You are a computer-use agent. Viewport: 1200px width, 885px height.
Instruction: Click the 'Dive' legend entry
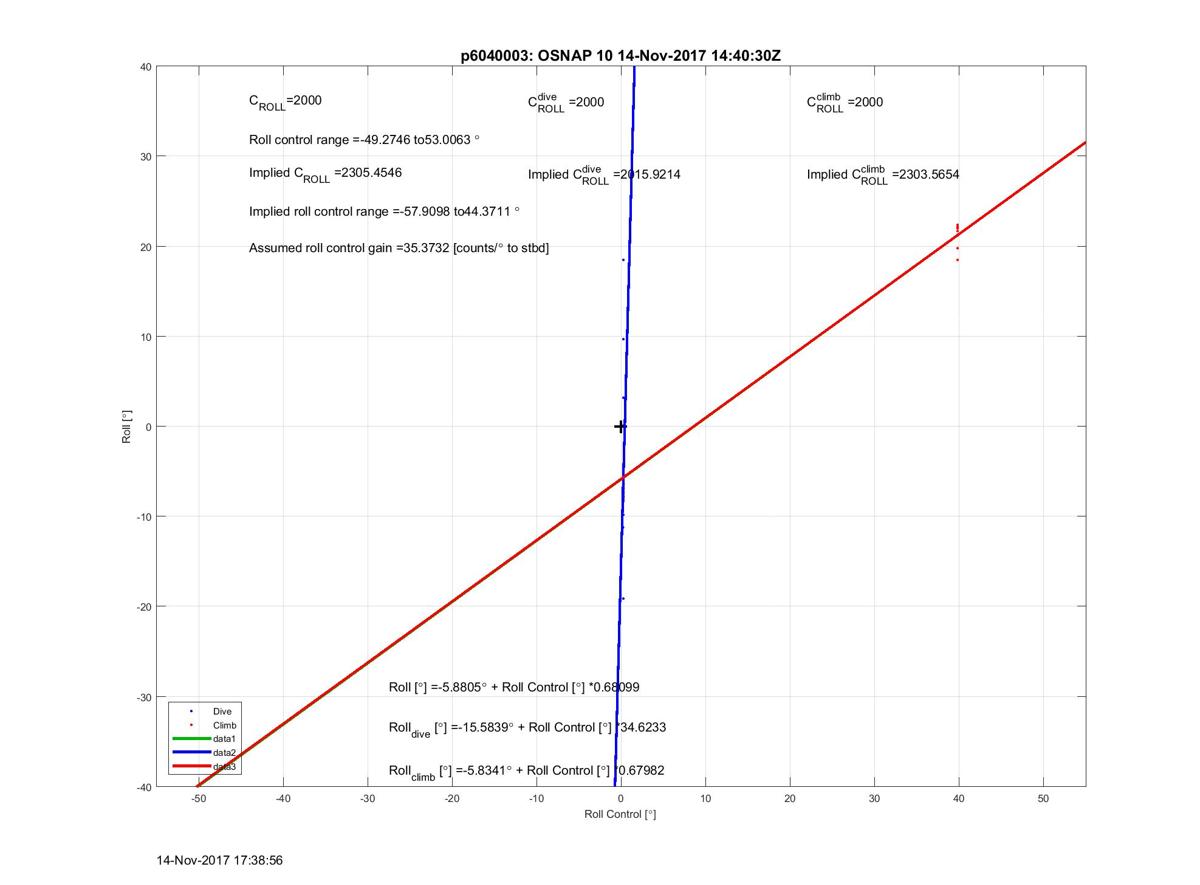click(221, 711)
